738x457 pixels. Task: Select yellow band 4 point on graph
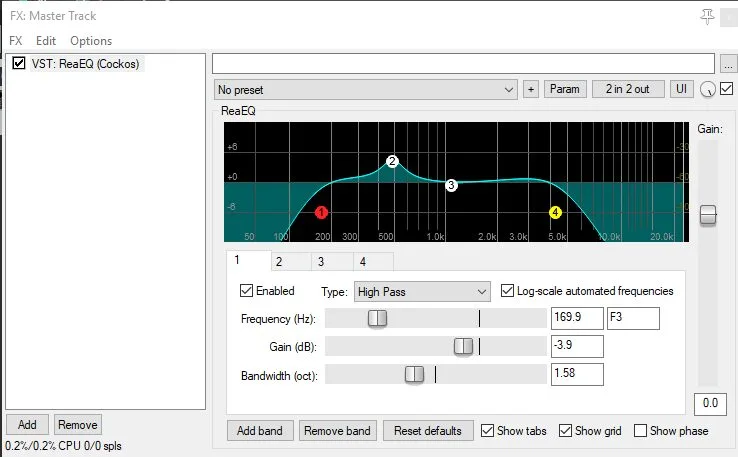tap(556, 212)
